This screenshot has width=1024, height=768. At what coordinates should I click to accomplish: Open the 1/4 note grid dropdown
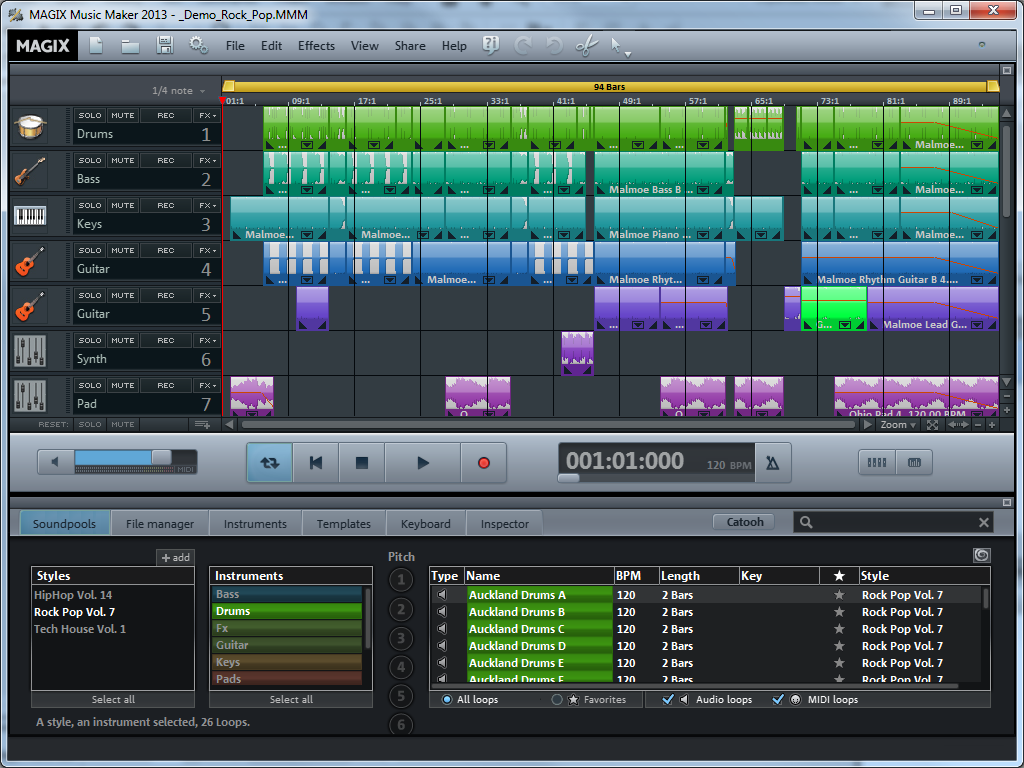[179, 91]
